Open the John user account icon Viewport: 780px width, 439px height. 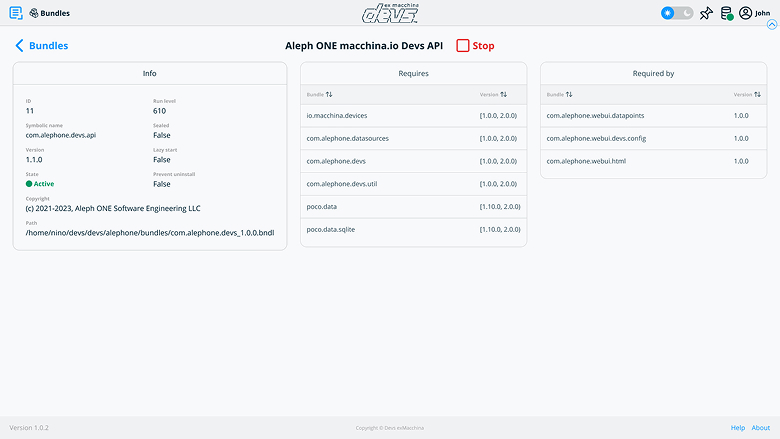745,13
